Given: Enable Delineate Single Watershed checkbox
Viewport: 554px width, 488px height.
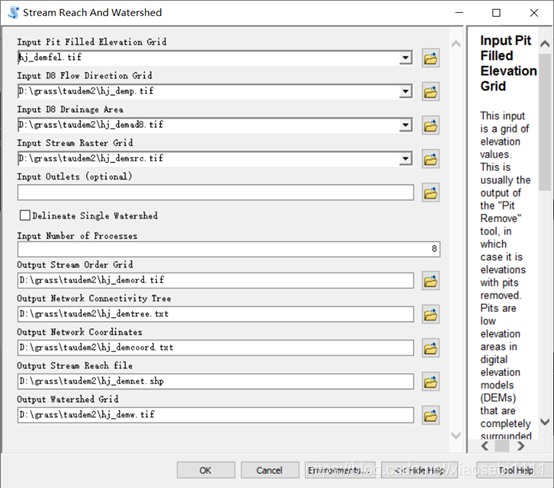Looking at the screenshot, I should [25, 215].
